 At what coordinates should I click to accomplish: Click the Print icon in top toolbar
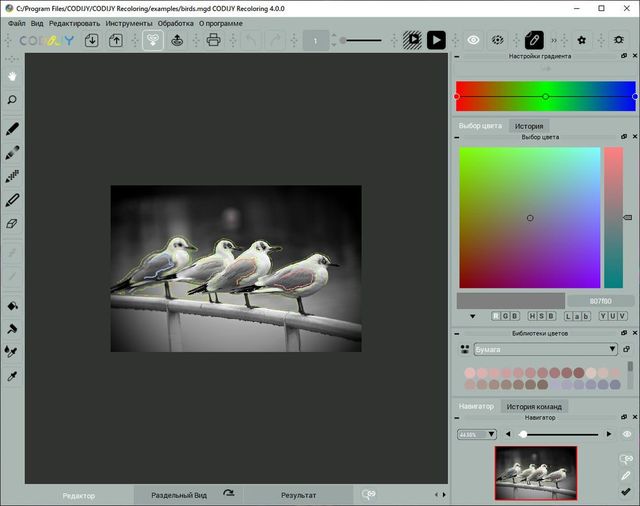(213, 40)
